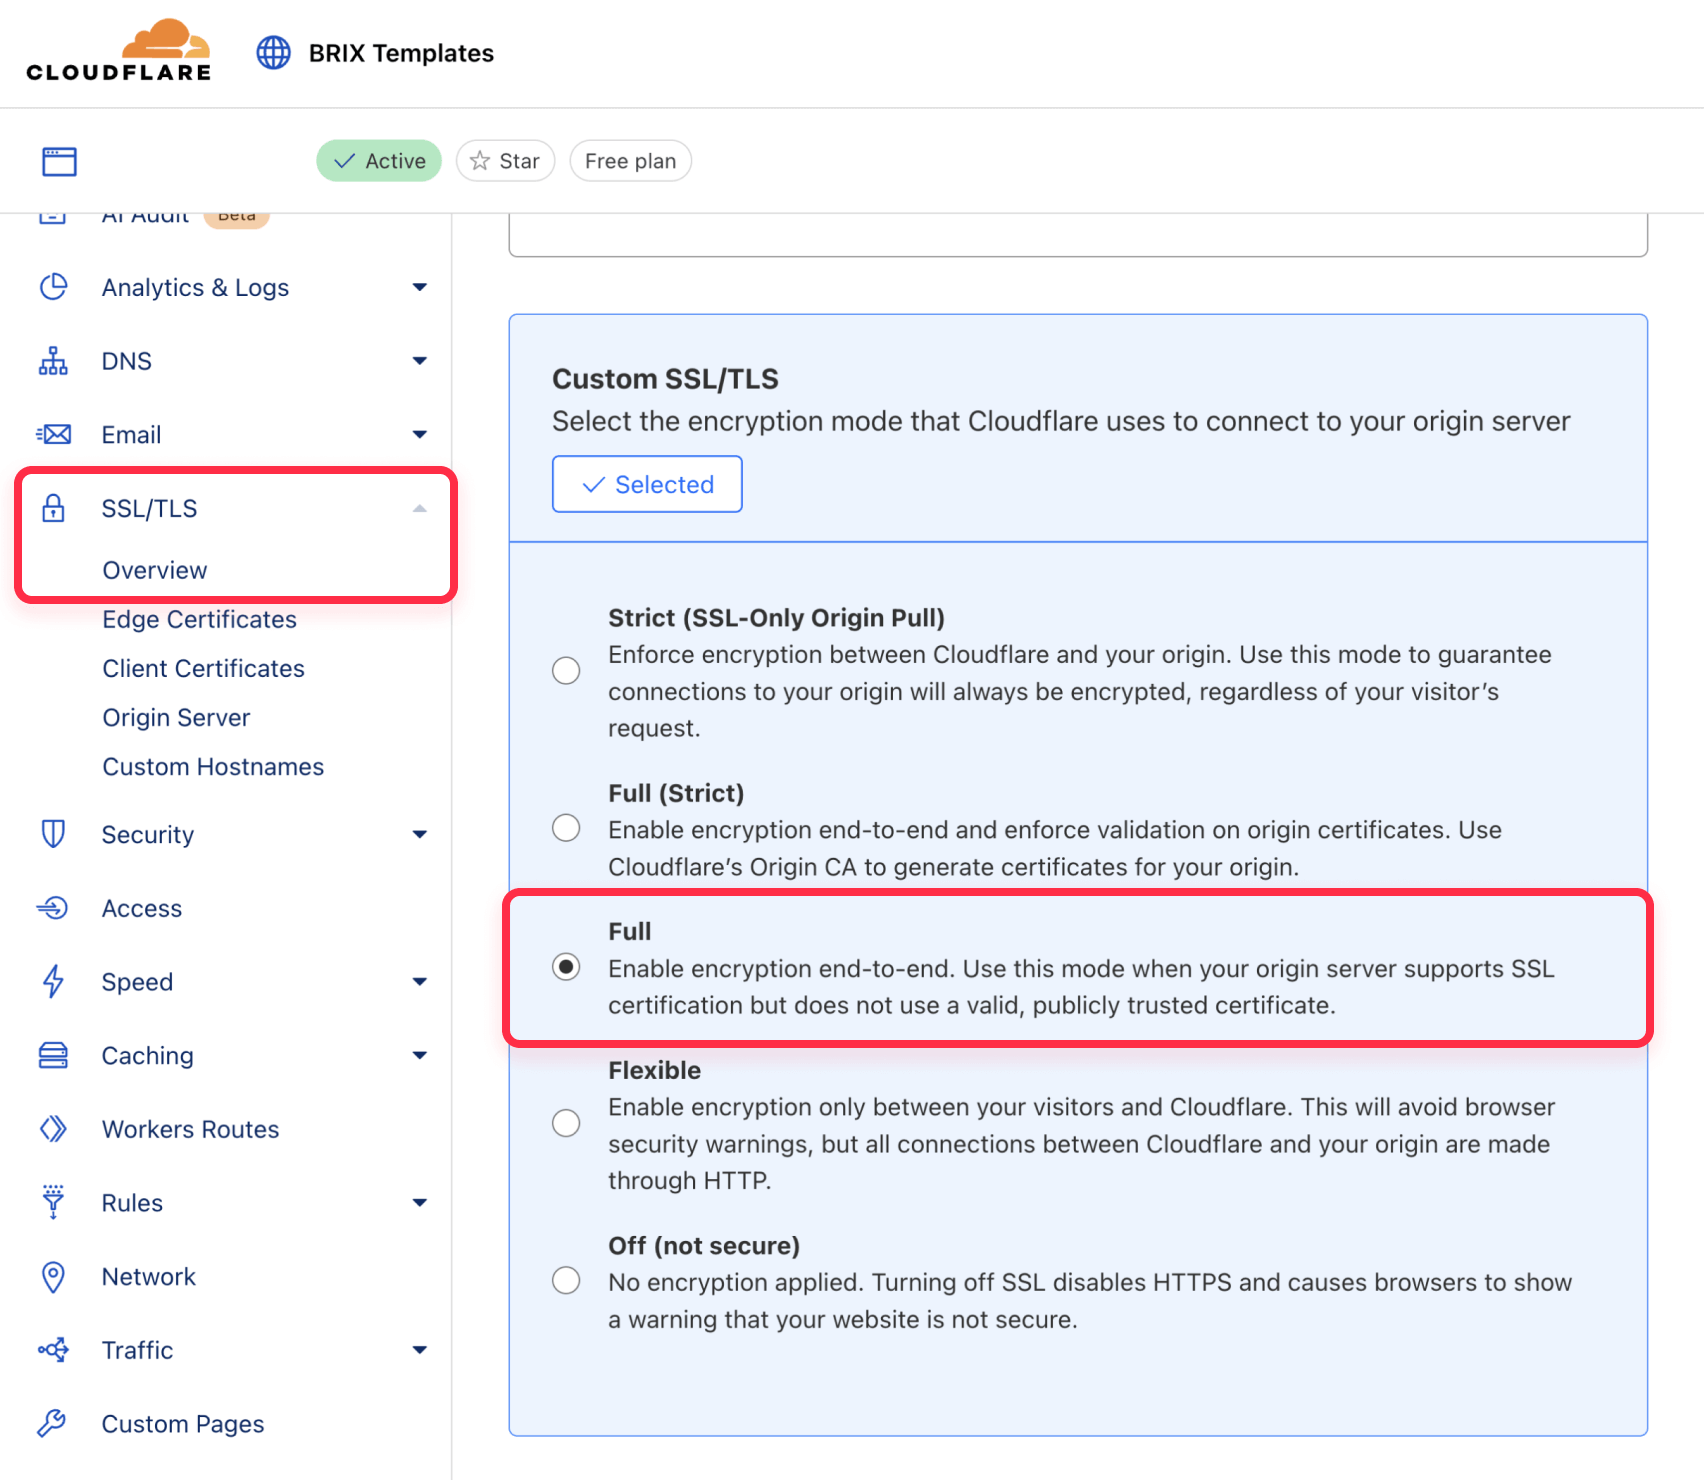Click the Analytics & Logs pie chart icon
The height and width of the screenshot is (1480, 1704).
(53, 287)
